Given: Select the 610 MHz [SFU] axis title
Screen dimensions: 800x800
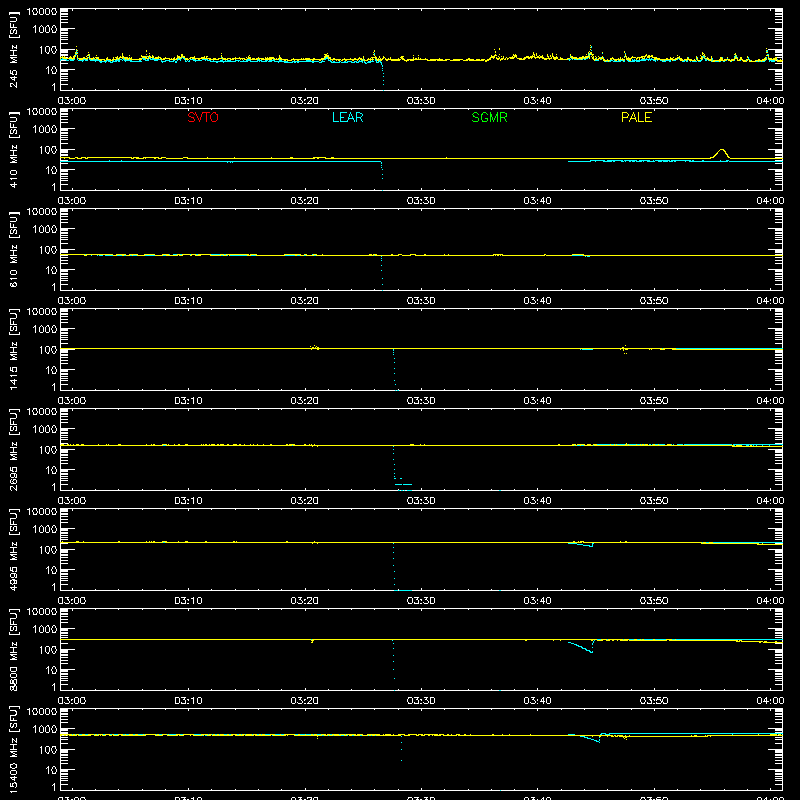Looking at the screenshot, I should (13, 249).
